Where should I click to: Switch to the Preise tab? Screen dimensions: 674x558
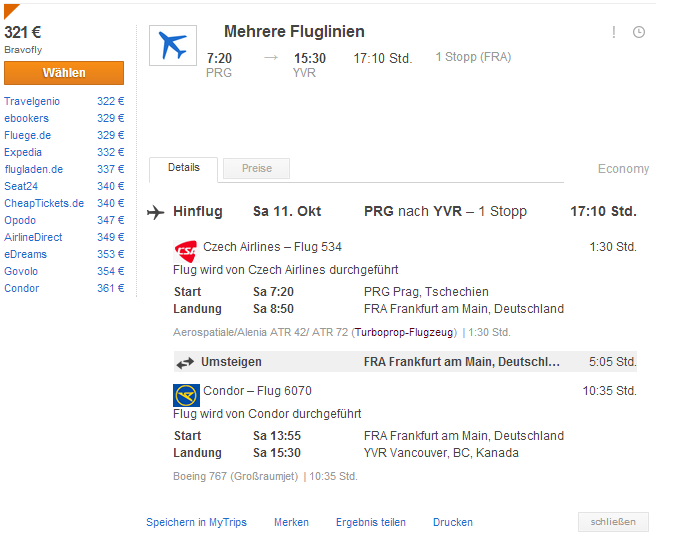pyautogui.click(x=257, y=168)
